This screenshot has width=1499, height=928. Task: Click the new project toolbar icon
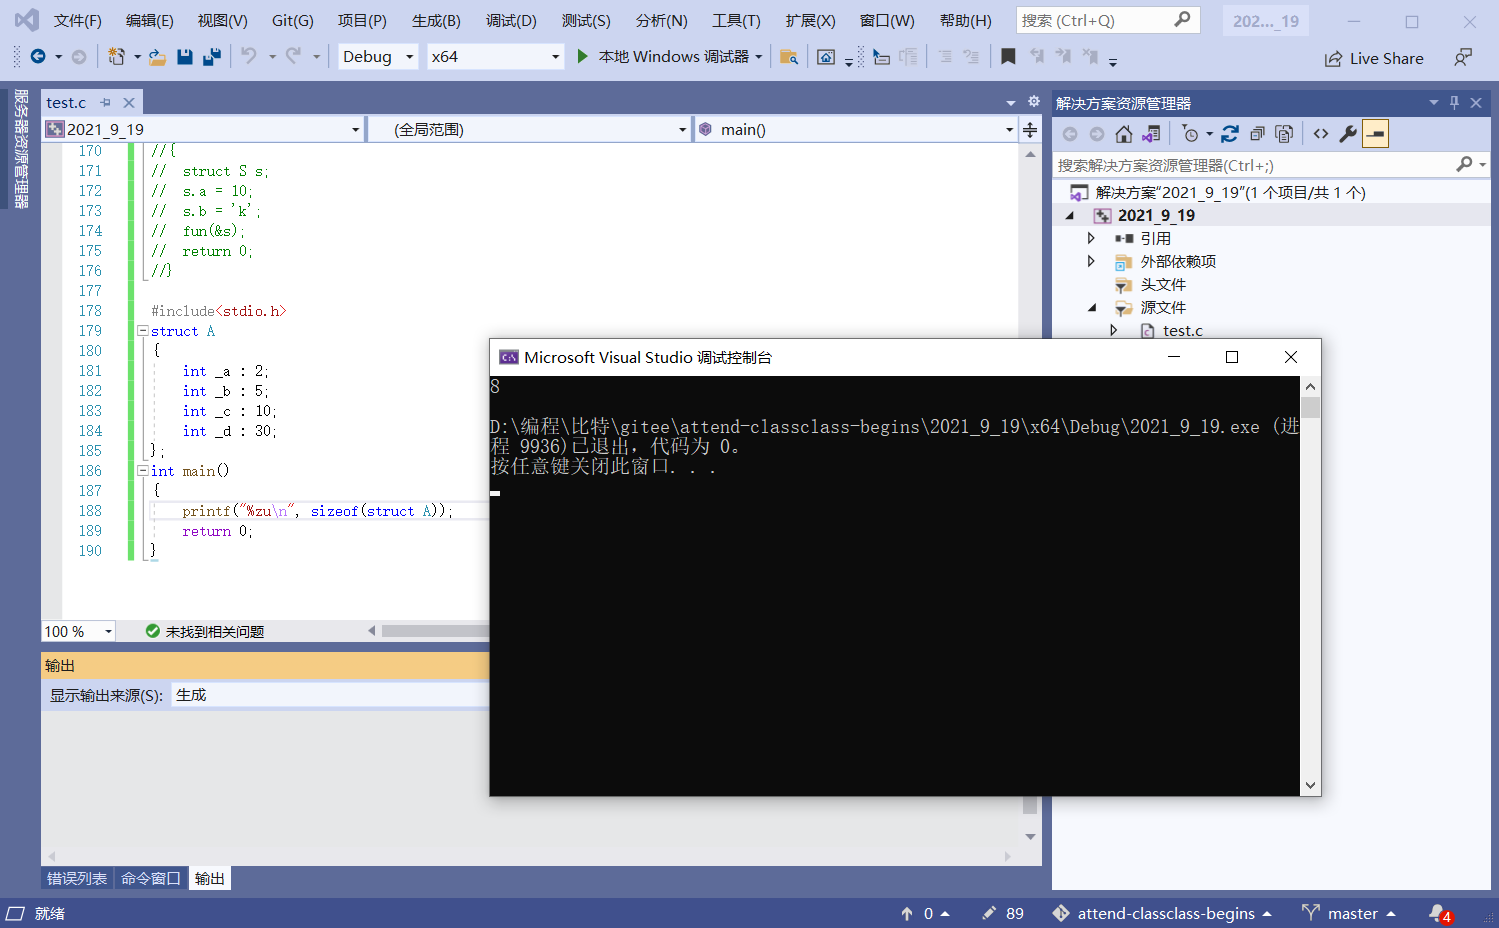pos(116,57)
